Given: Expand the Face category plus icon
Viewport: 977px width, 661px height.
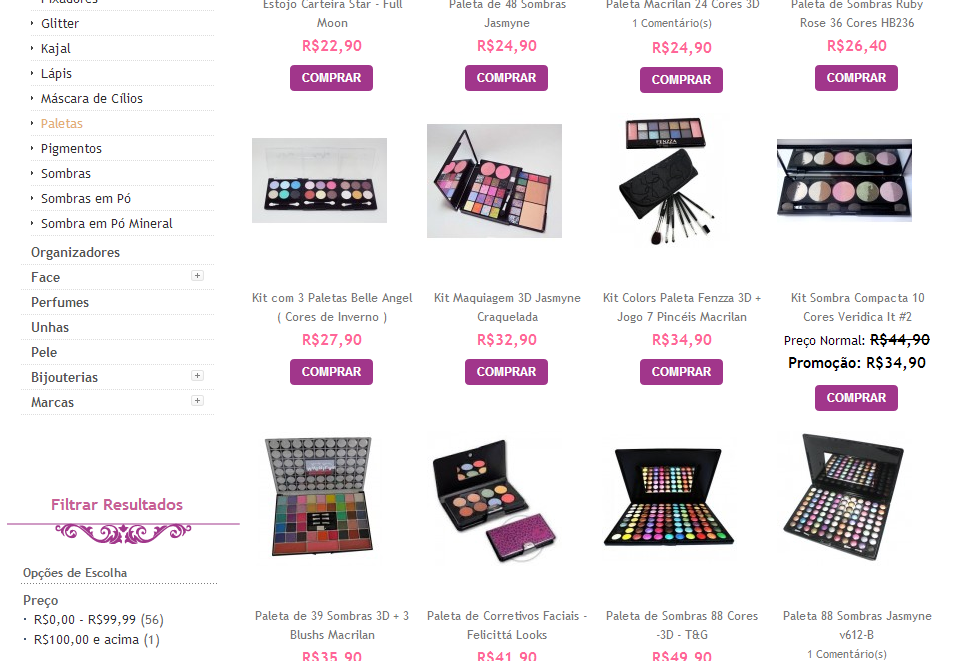Looking at the screenshot, I should point(197,275).
